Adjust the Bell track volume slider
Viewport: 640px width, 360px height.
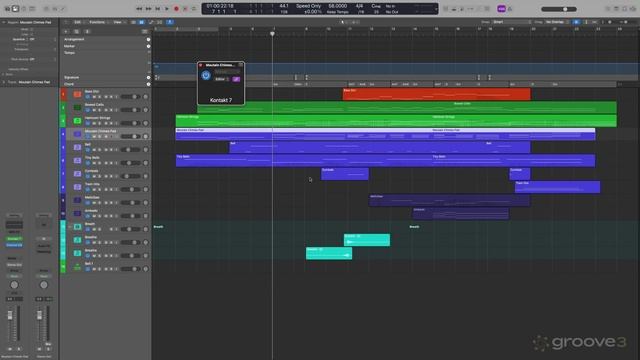point(131,150)
